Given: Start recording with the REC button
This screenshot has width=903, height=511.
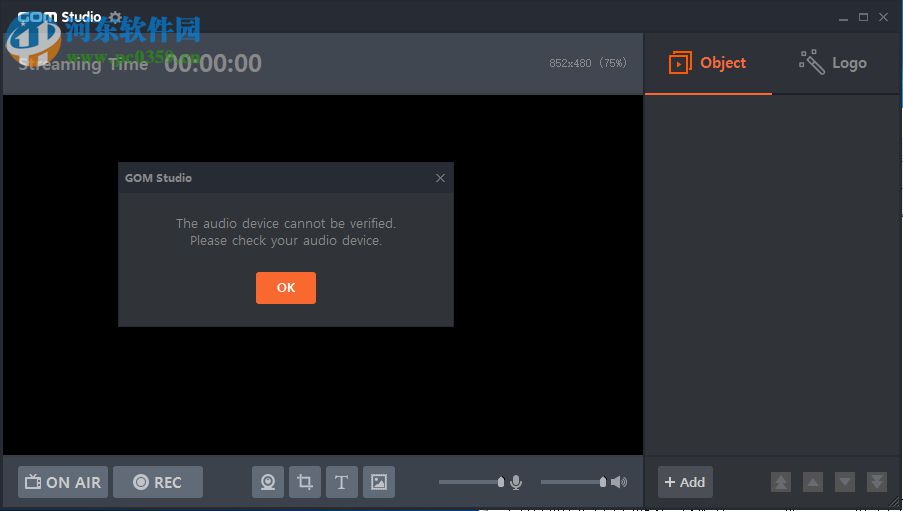Looking at the screenshot, I should coord(158,482).
